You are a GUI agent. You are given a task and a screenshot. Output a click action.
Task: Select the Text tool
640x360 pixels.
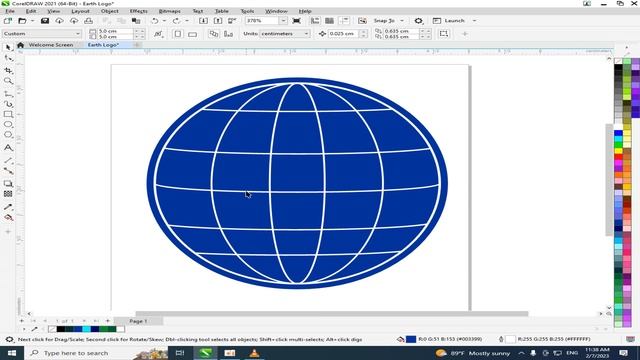[8, 147]
